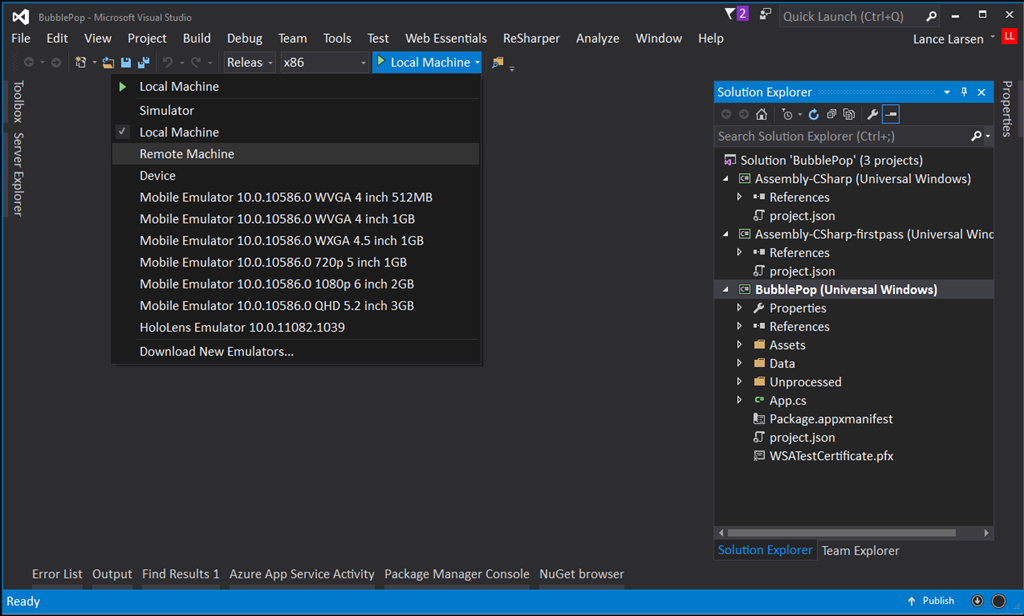Click the Show All Files icon
Viewport: 1024px width, 616px height.
849,114
